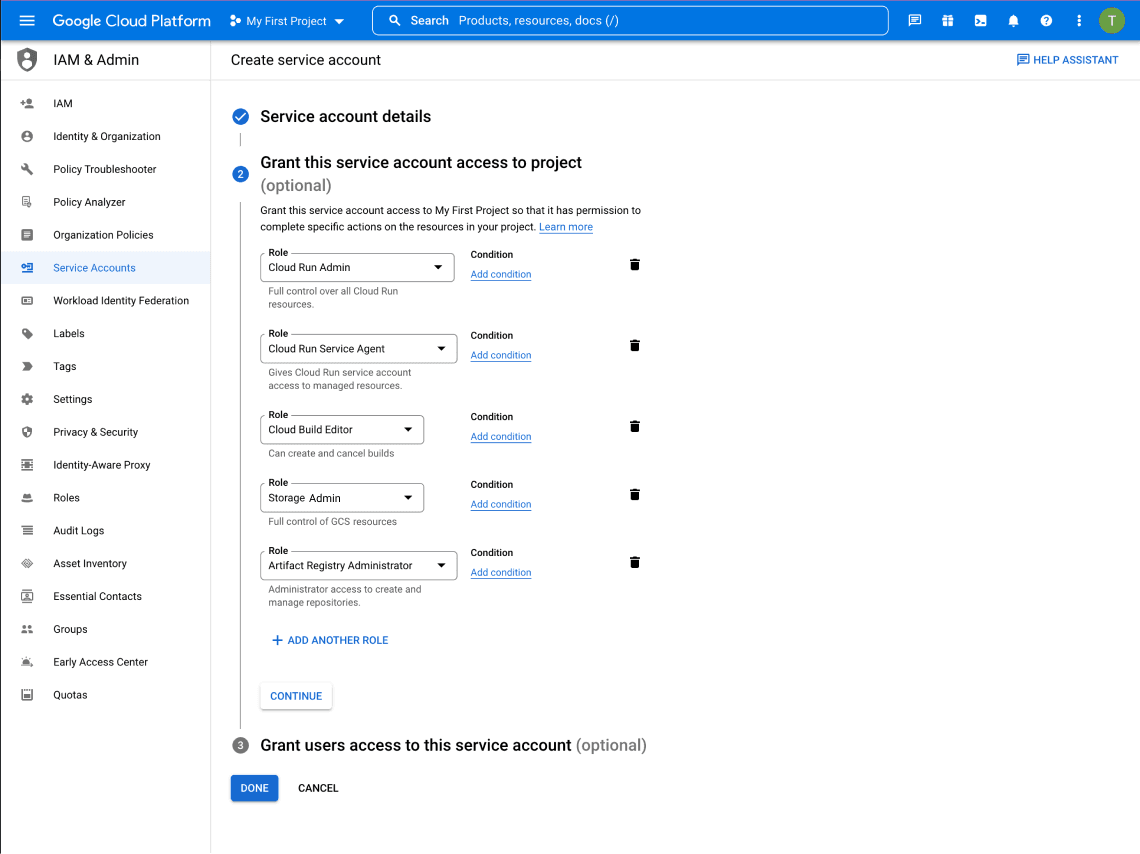Image resolution: width=1140 pixels, height=854 pixels.
Task: Select Workload Identity Federation in sidebar
Action: [x=121, y=300]
